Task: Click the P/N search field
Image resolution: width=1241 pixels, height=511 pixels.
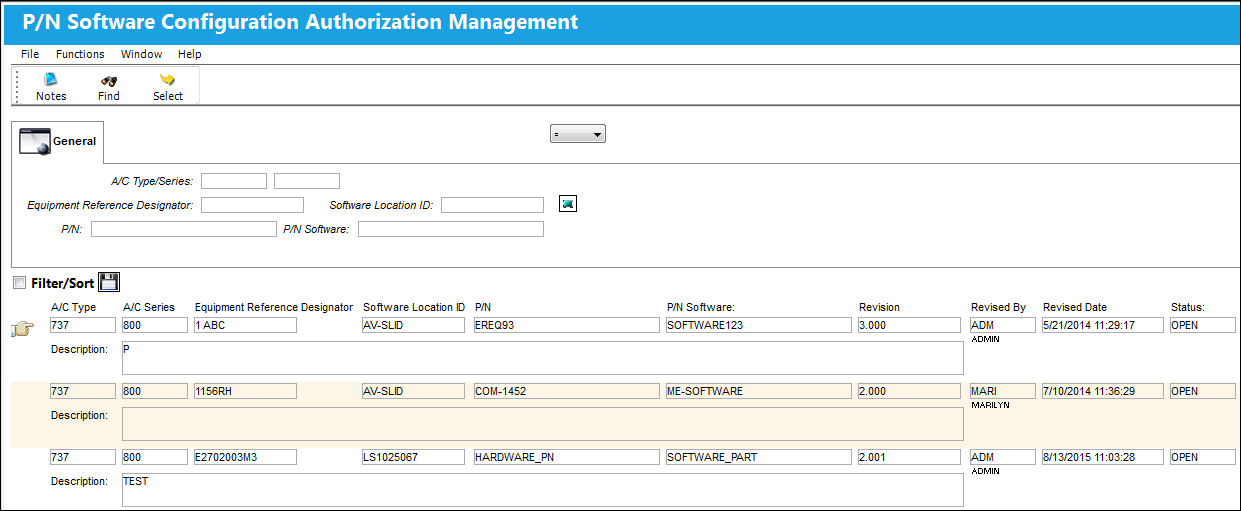Action: click(183, 229)
